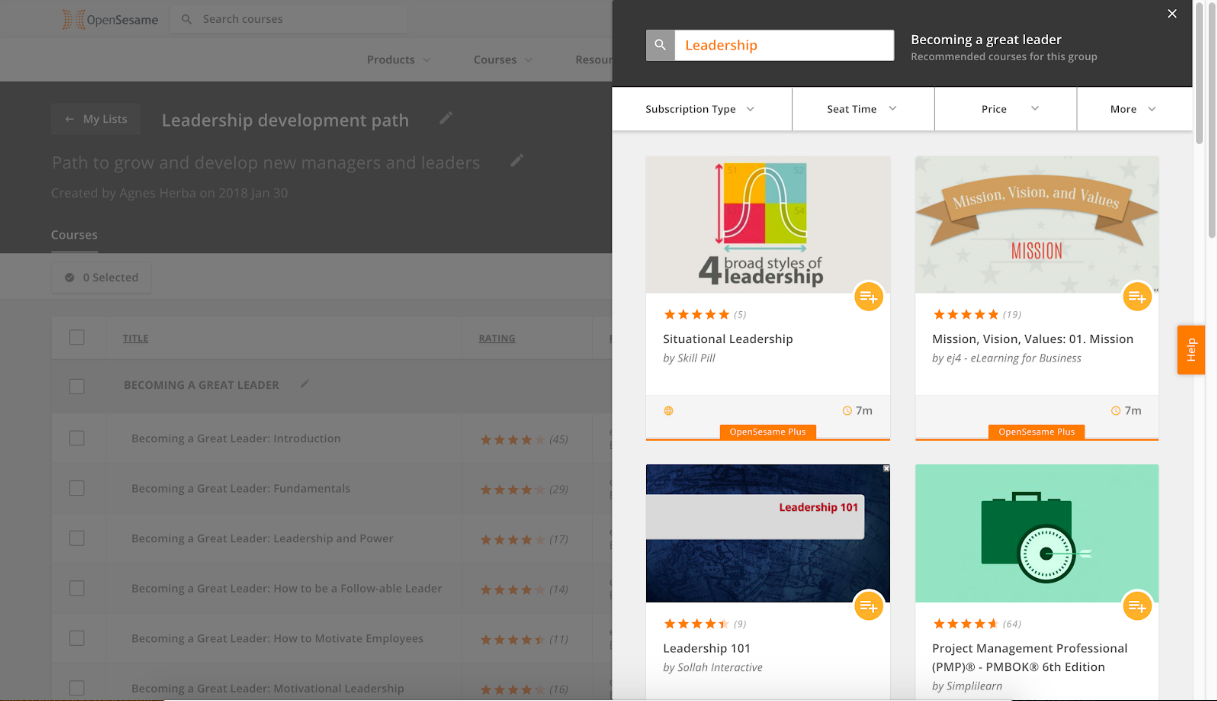
Task: Open the Products menu in navigation
Action: (398, 60)
